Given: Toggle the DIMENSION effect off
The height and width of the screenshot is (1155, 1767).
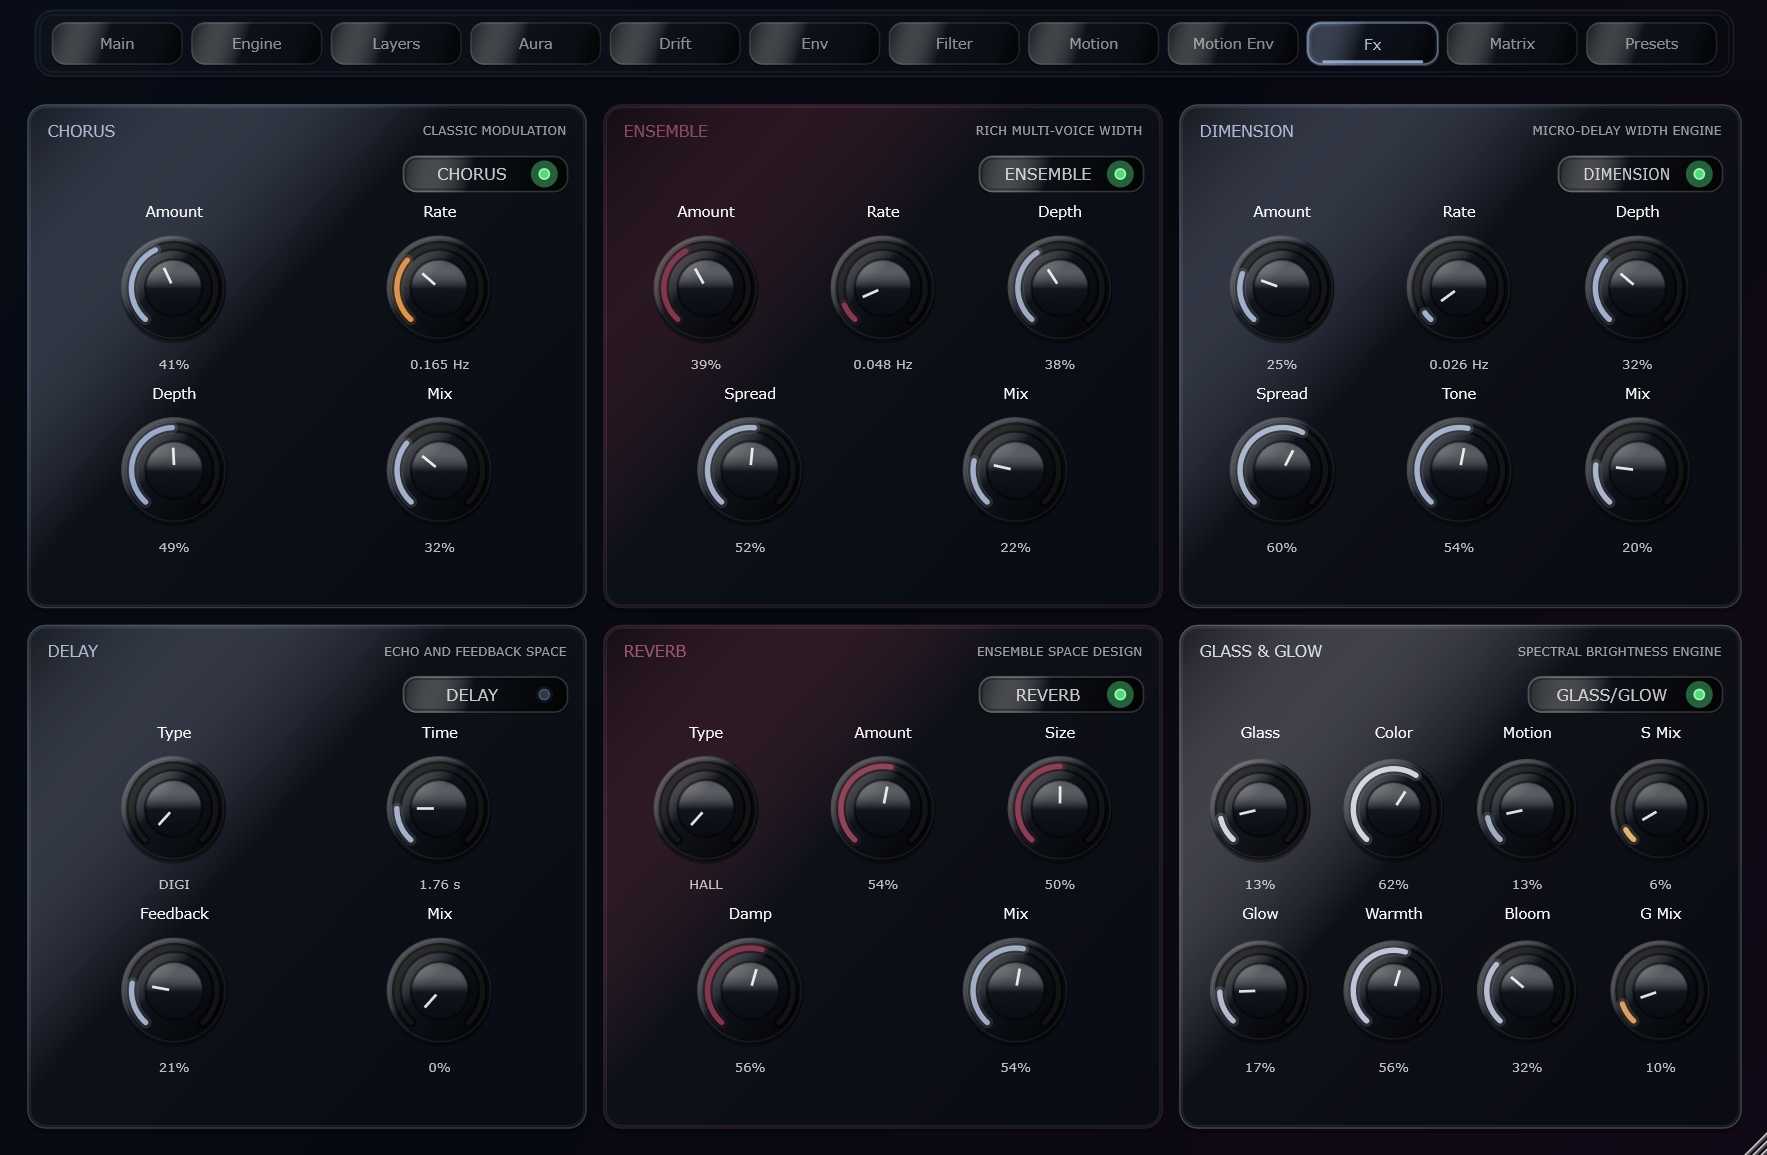Looking at the screenshot, I should tap(1639, 174).
